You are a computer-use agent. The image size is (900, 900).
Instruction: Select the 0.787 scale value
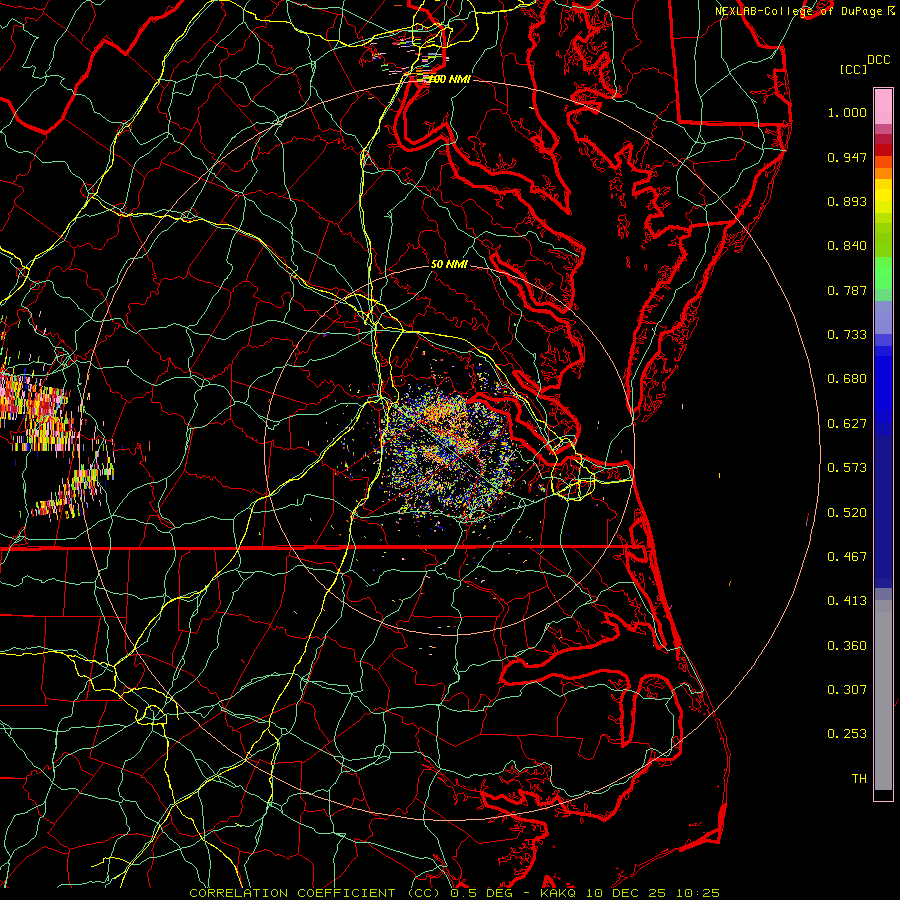pyautogui.click(x=847, y=290)
